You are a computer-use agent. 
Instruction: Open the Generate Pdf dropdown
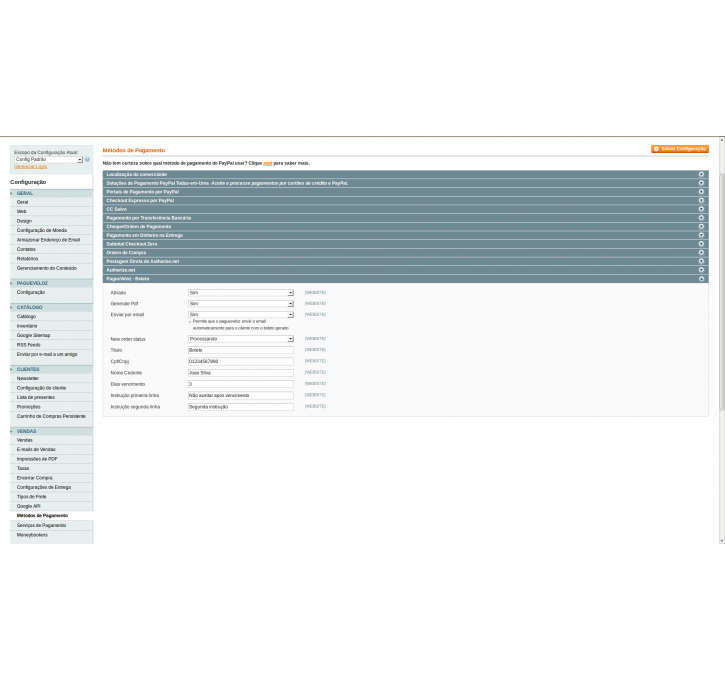click(240, 304)
